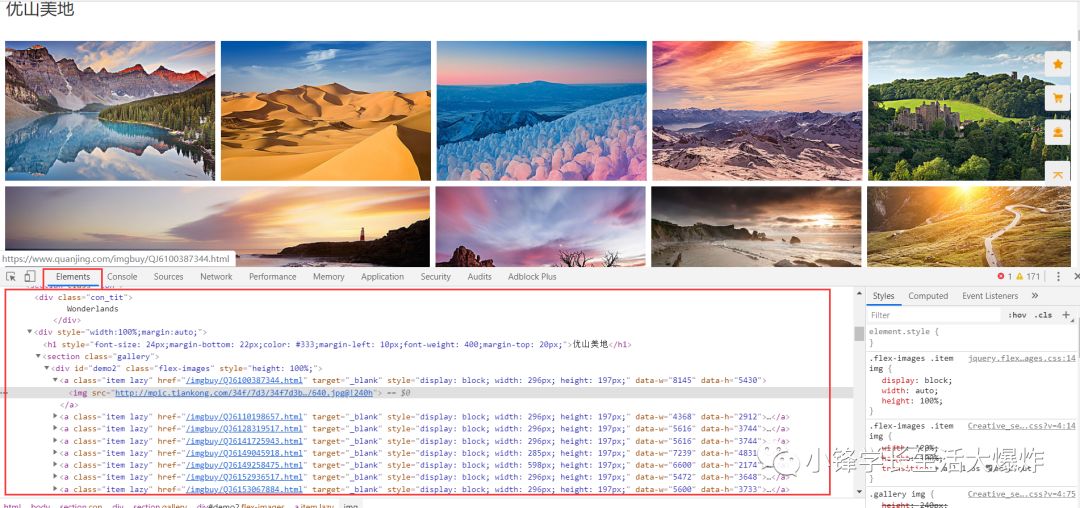Expand the anchor node QJ6149258475.html
Viewport: 1080px width, 508px height.
coord(55,465)
